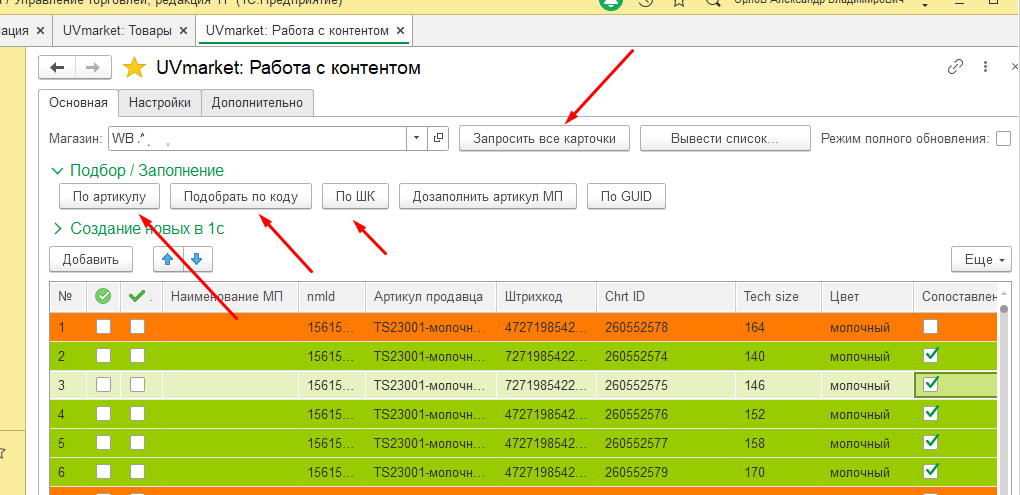The height and width of the screenshot is (495, 1020).
Task: Open the Еще dropdown menu
Action: [981, 260]
